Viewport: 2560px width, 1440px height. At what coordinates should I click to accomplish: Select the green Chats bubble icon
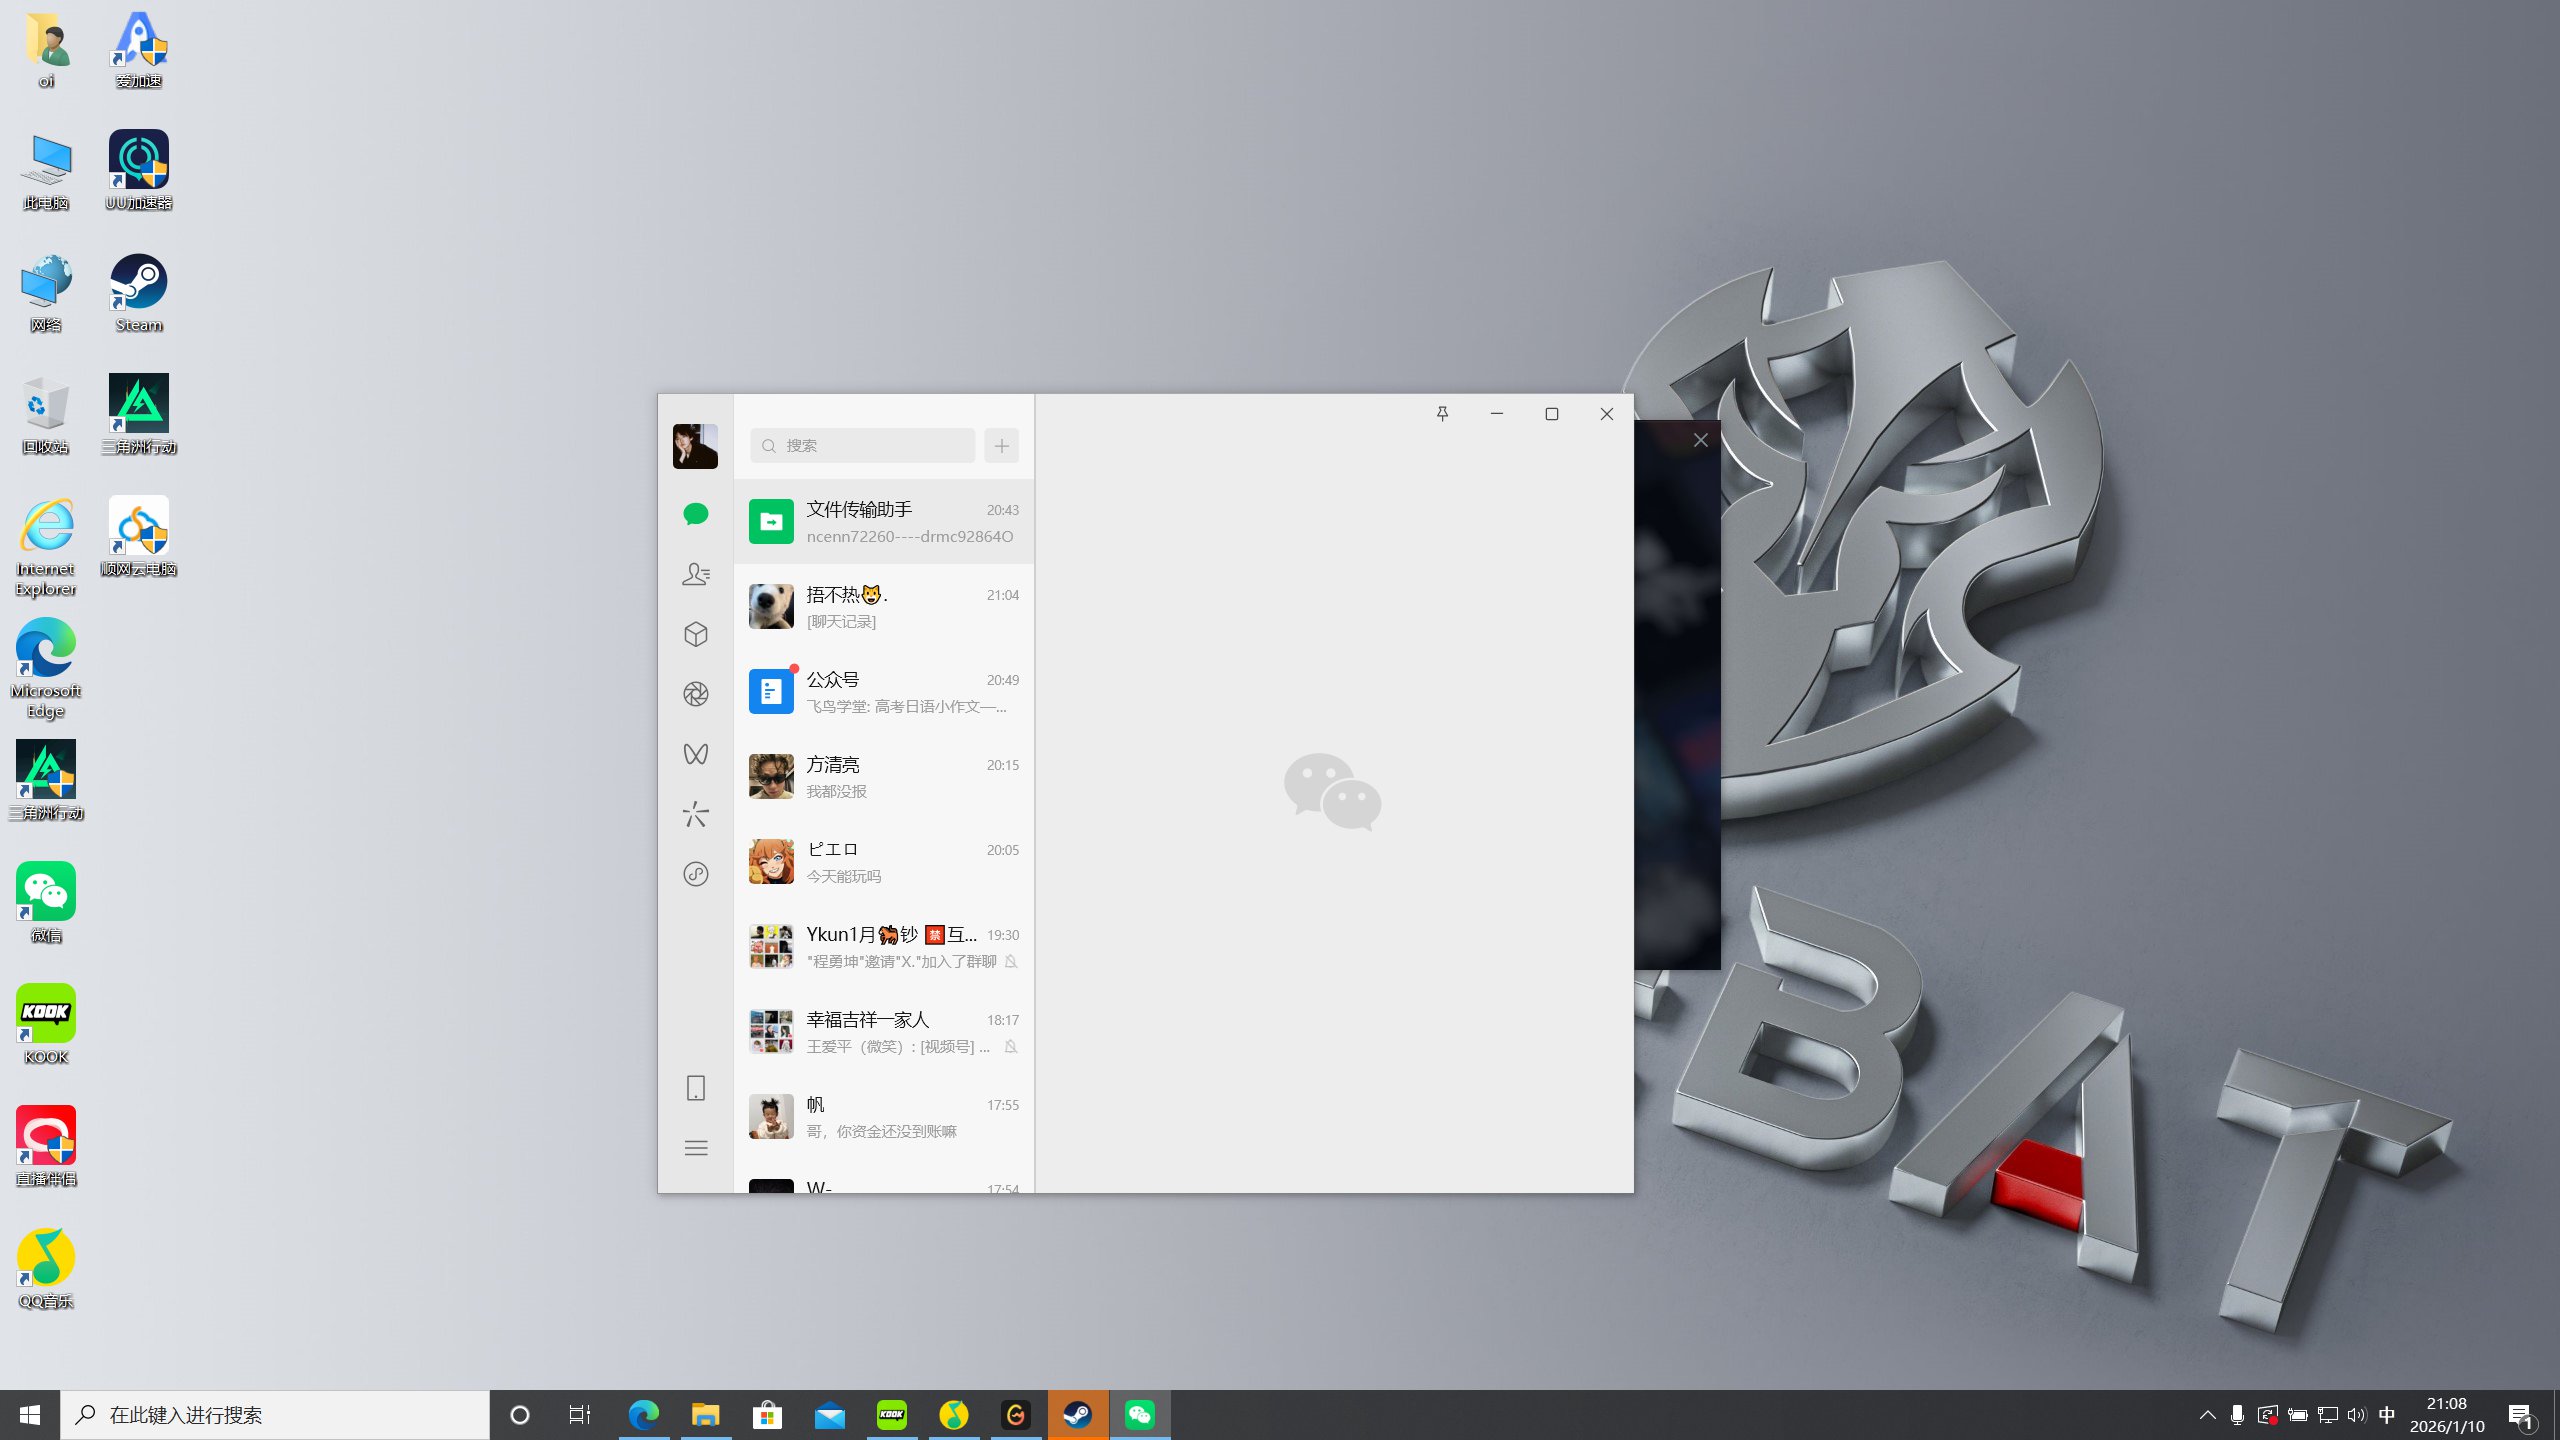(x=696, y=514)
